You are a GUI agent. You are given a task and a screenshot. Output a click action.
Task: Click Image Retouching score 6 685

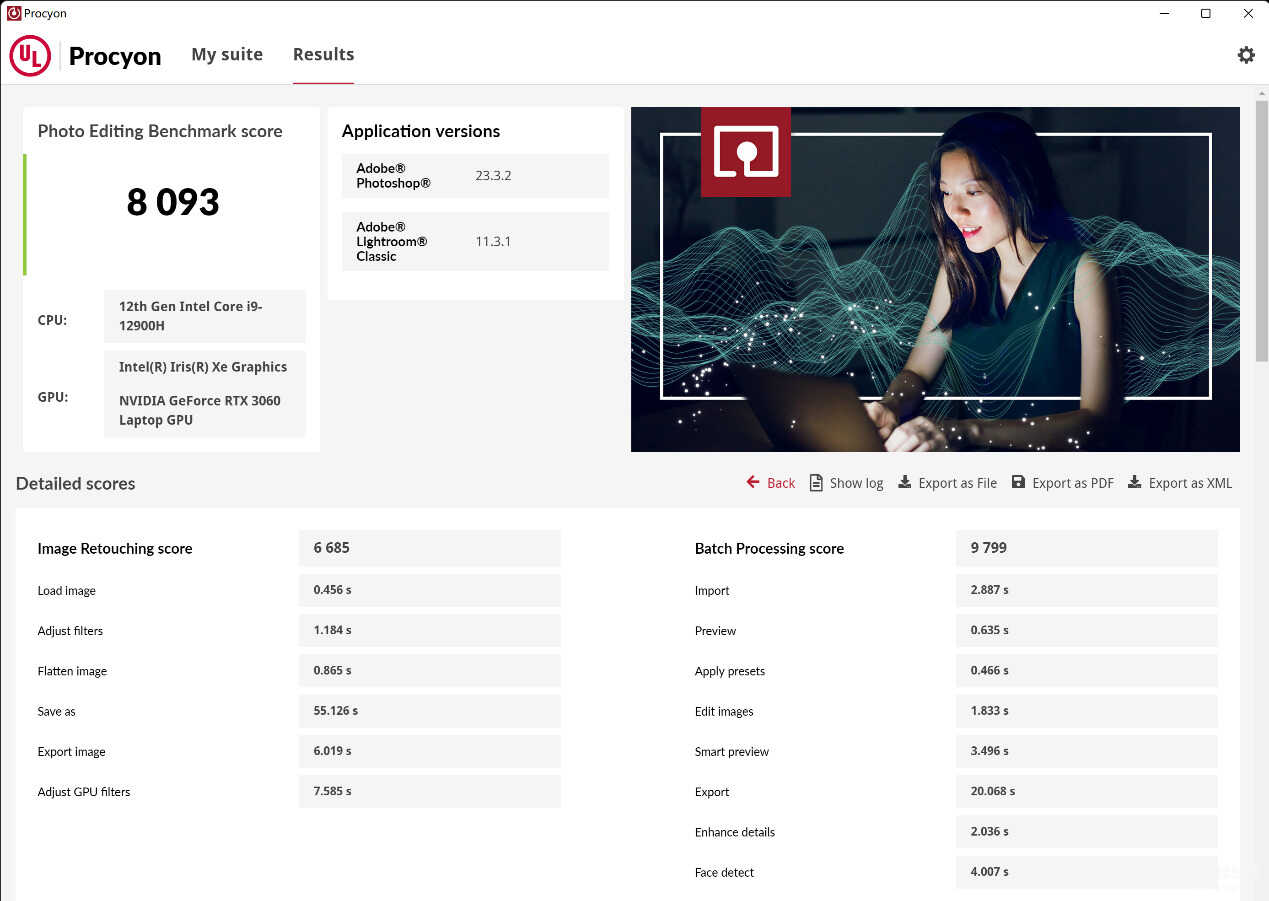tap(430, 548)
